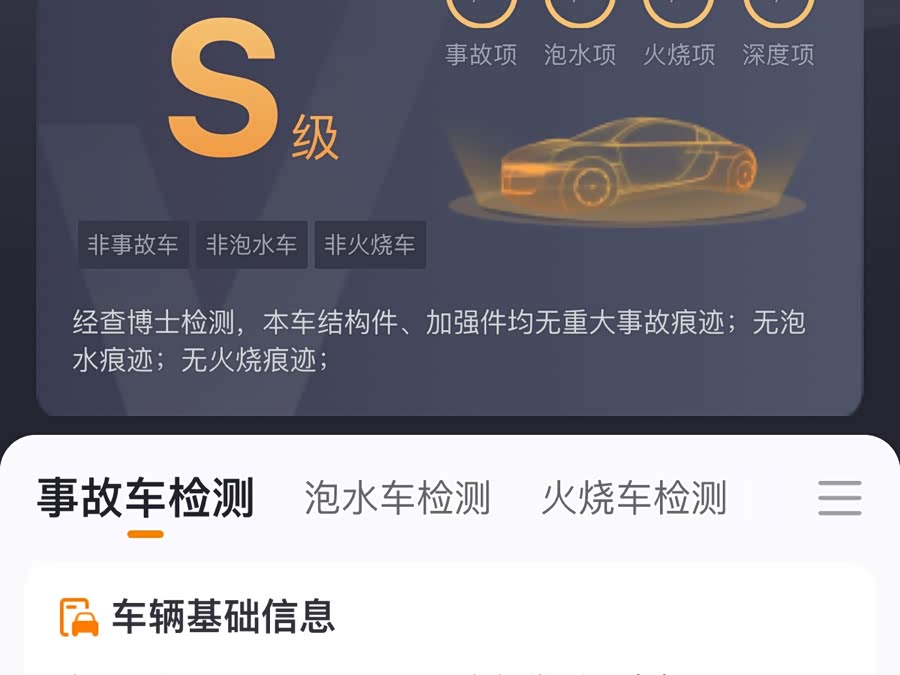Click the 查博士检测 summary description text

tap(439, 341)
